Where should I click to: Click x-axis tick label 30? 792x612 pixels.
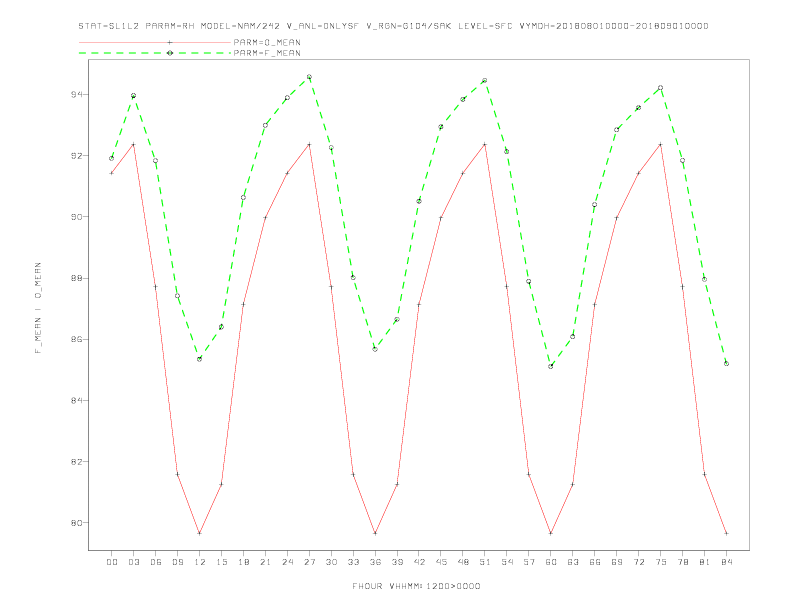click(x=331, y=562)
